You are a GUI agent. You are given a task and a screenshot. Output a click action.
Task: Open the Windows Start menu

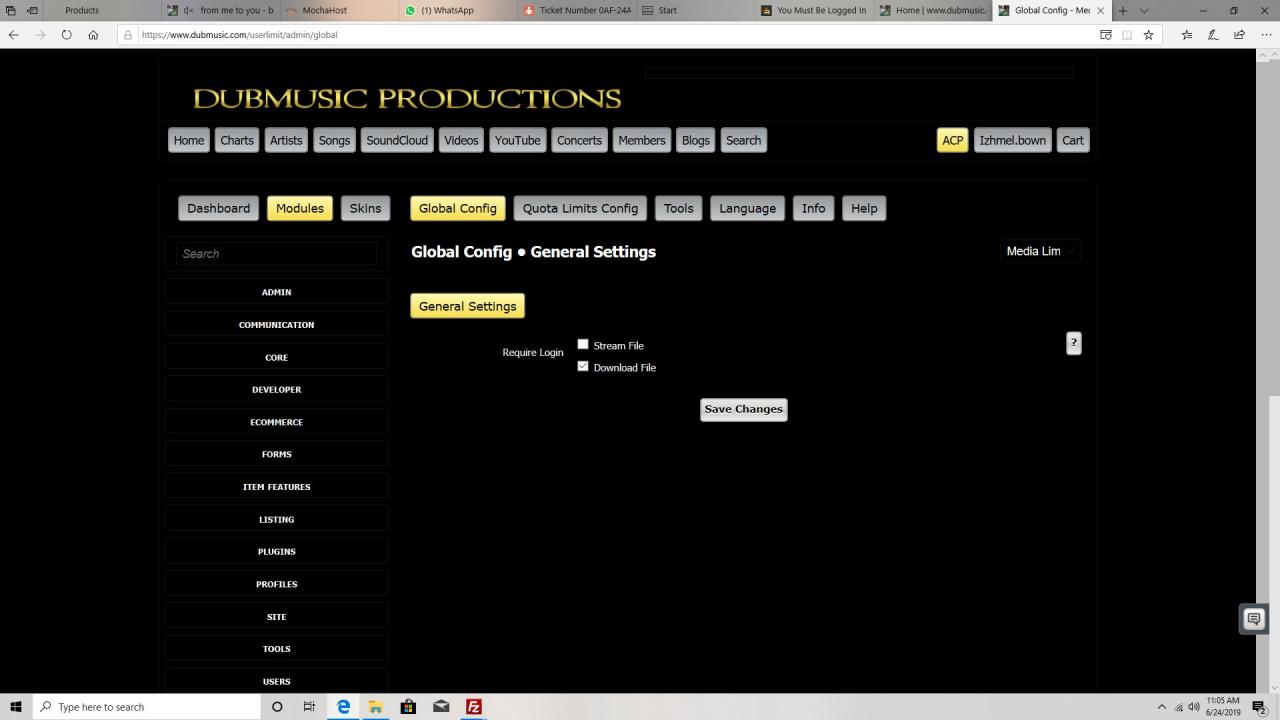tap(15, 707)
